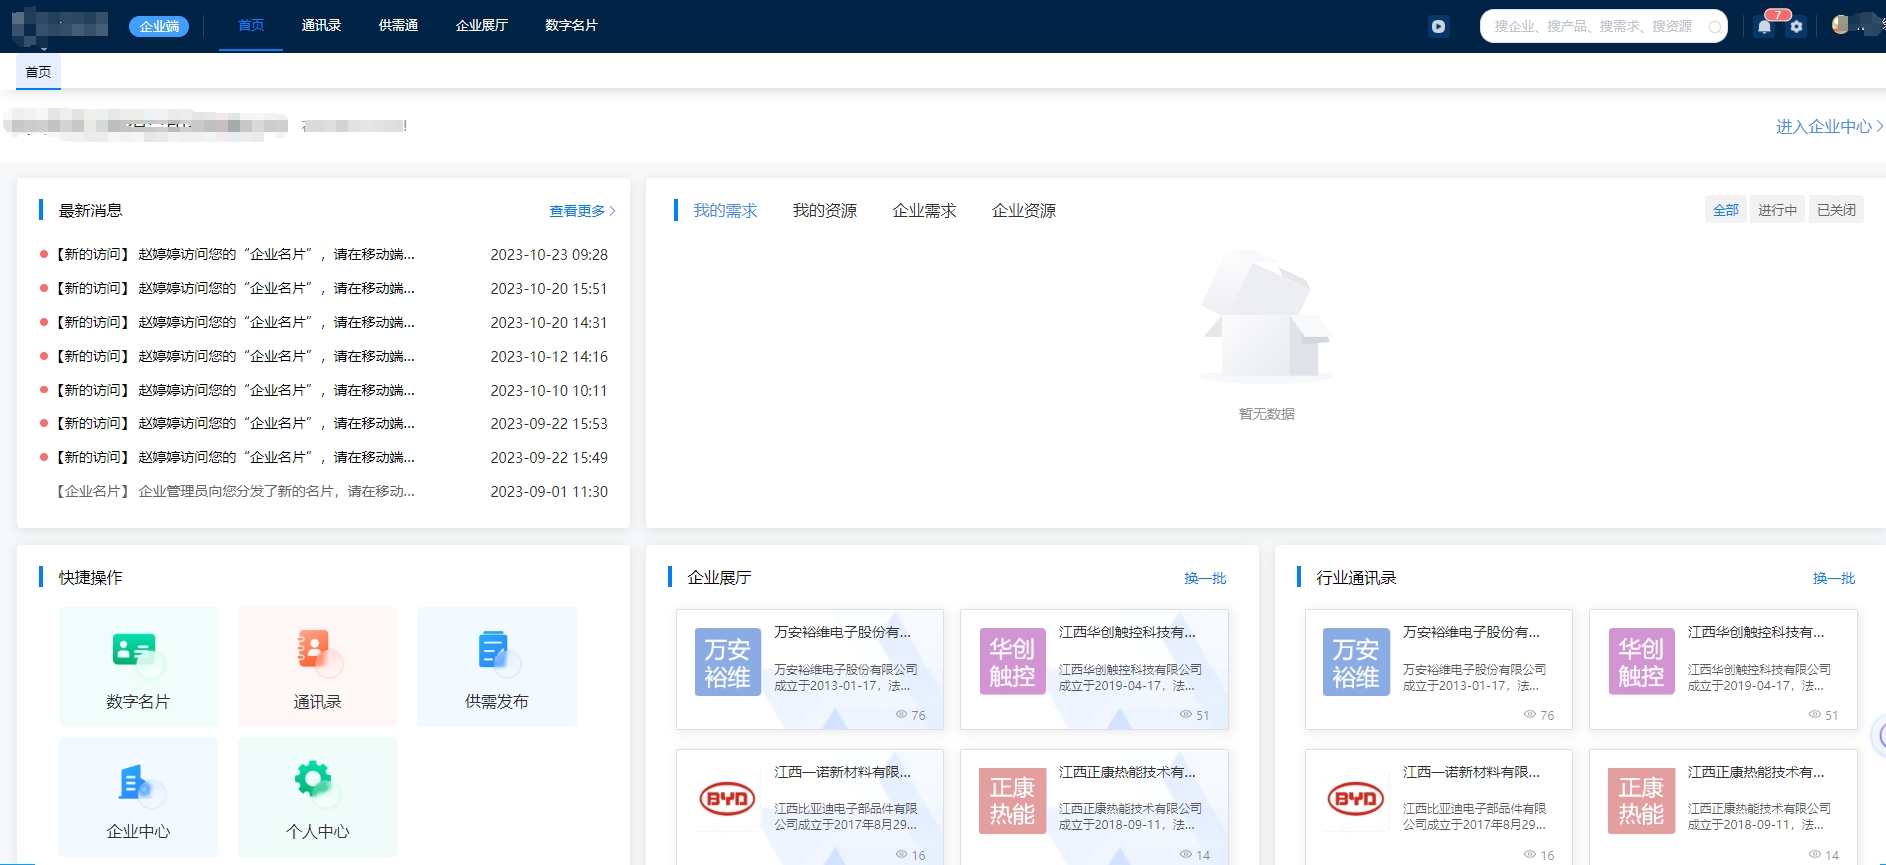
Task: Click BYD logo in 行业通讯录
Action: click(1356, 799)
